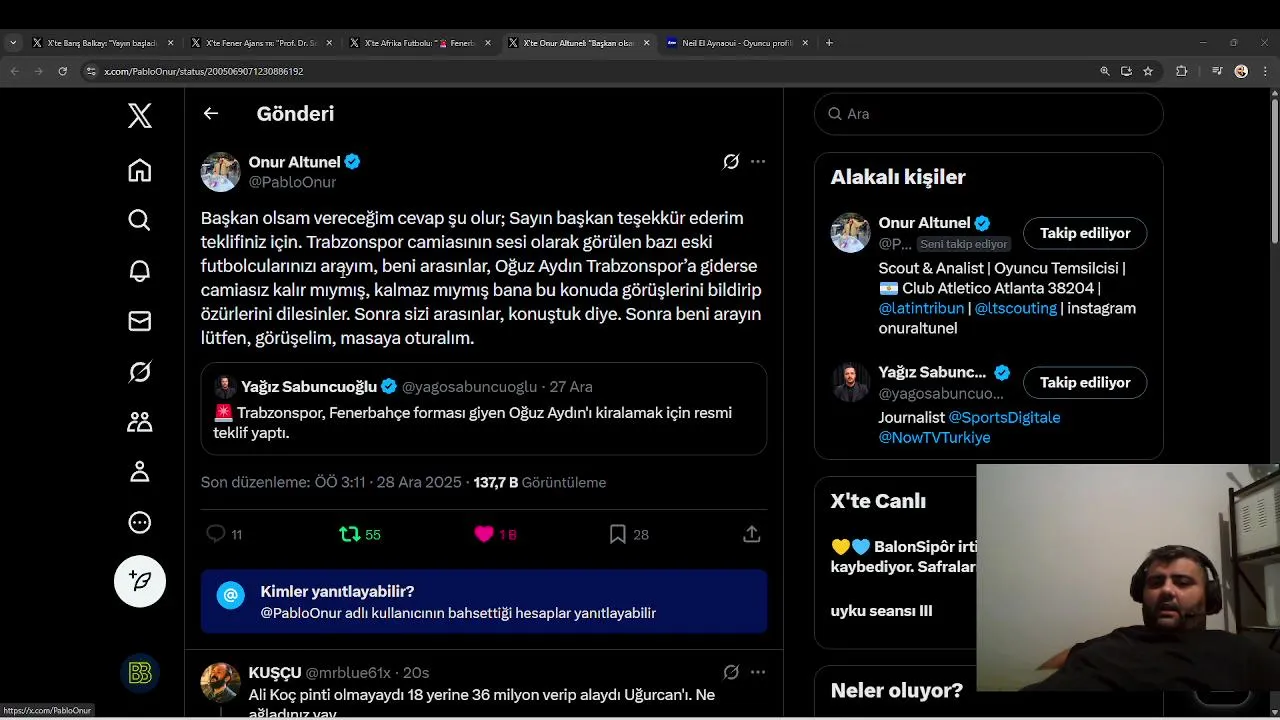This screenshot has width=1280, height=720.
Task: Open more options on KUŞÇU's reply
Action: click(x=758, y=672)
